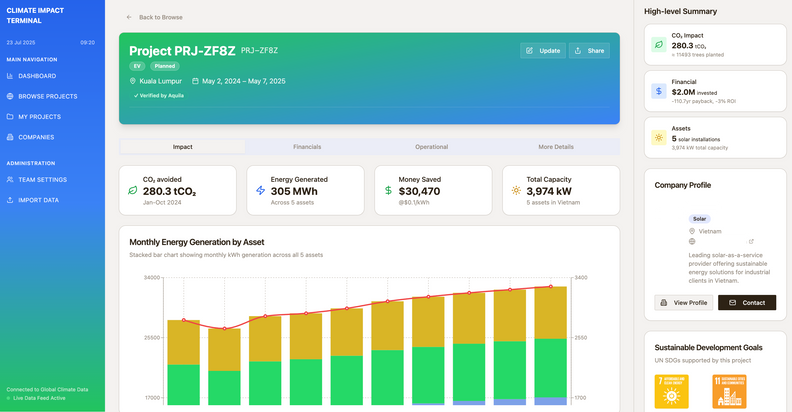
Task: Click the external link icon beside company website
Action: pos(751,241)
